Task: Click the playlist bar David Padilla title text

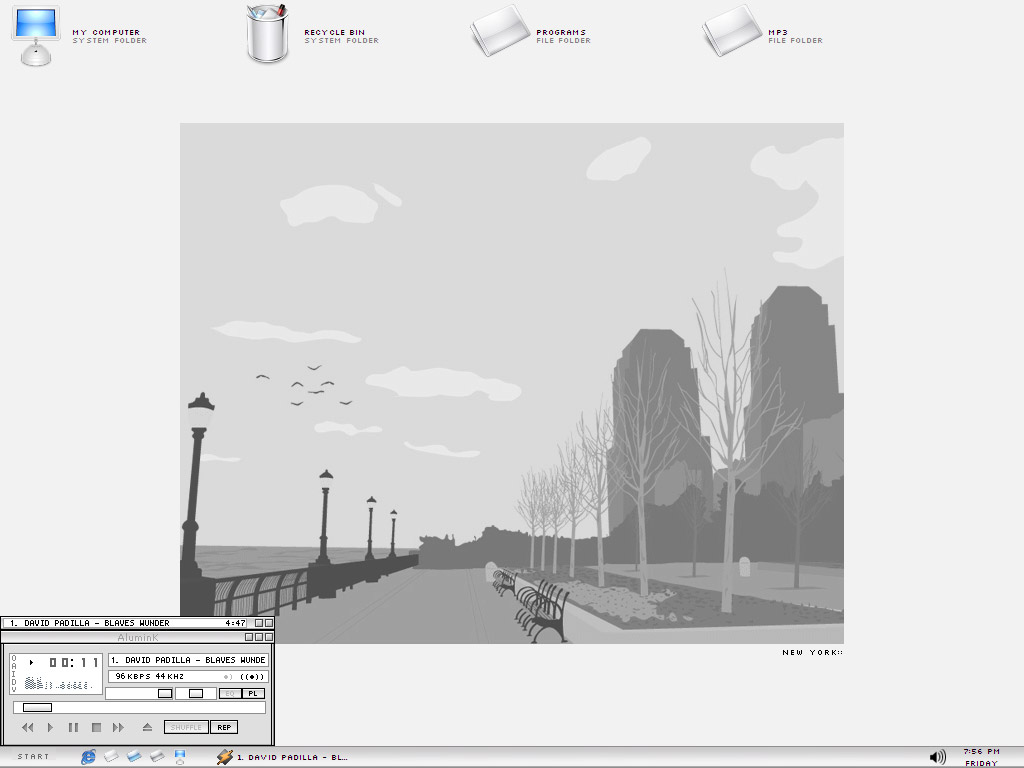Action: (x=89, y=623)
